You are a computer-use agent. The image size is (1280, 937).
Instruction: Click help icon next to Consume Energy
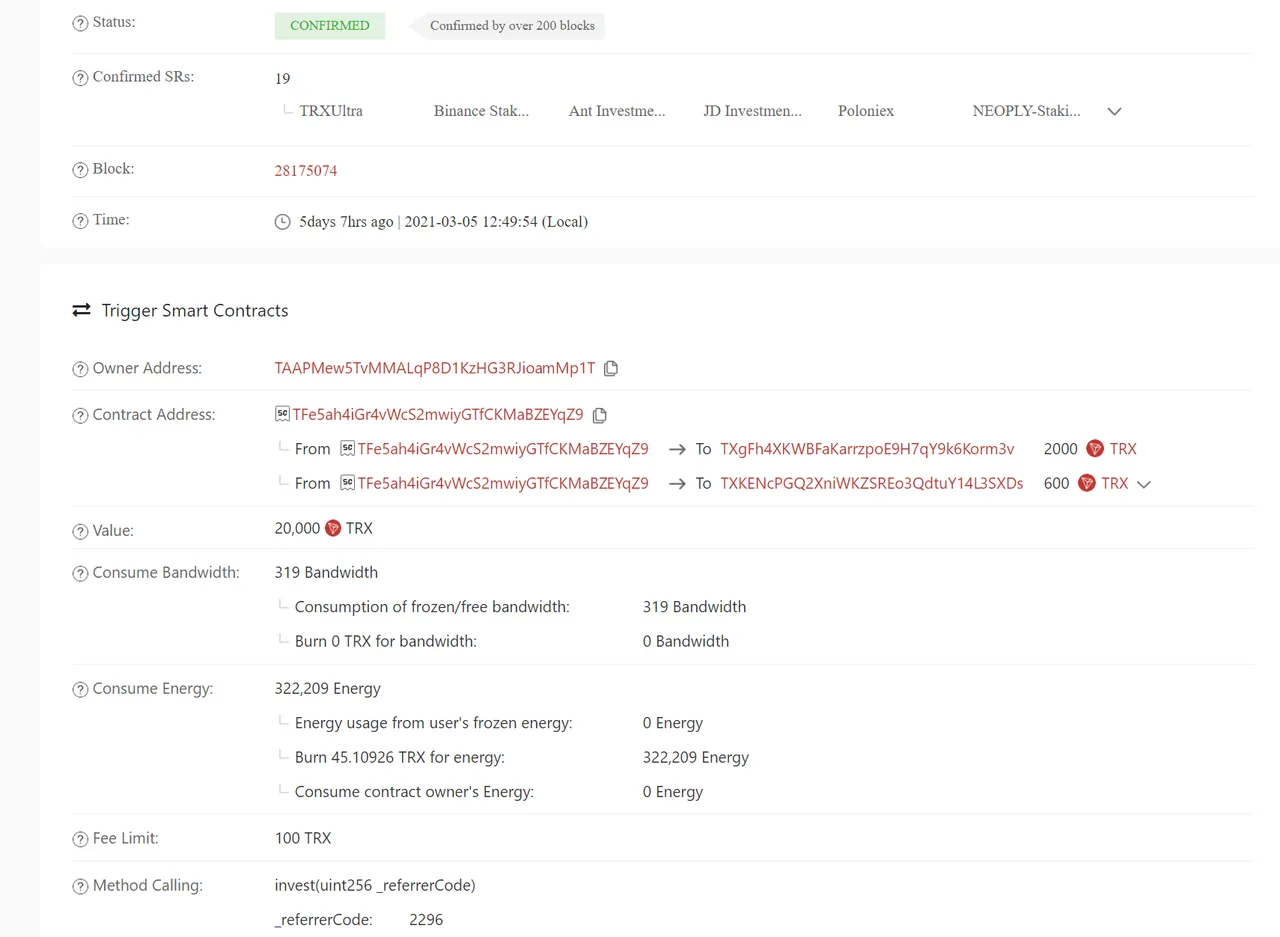tap(80, 690)
